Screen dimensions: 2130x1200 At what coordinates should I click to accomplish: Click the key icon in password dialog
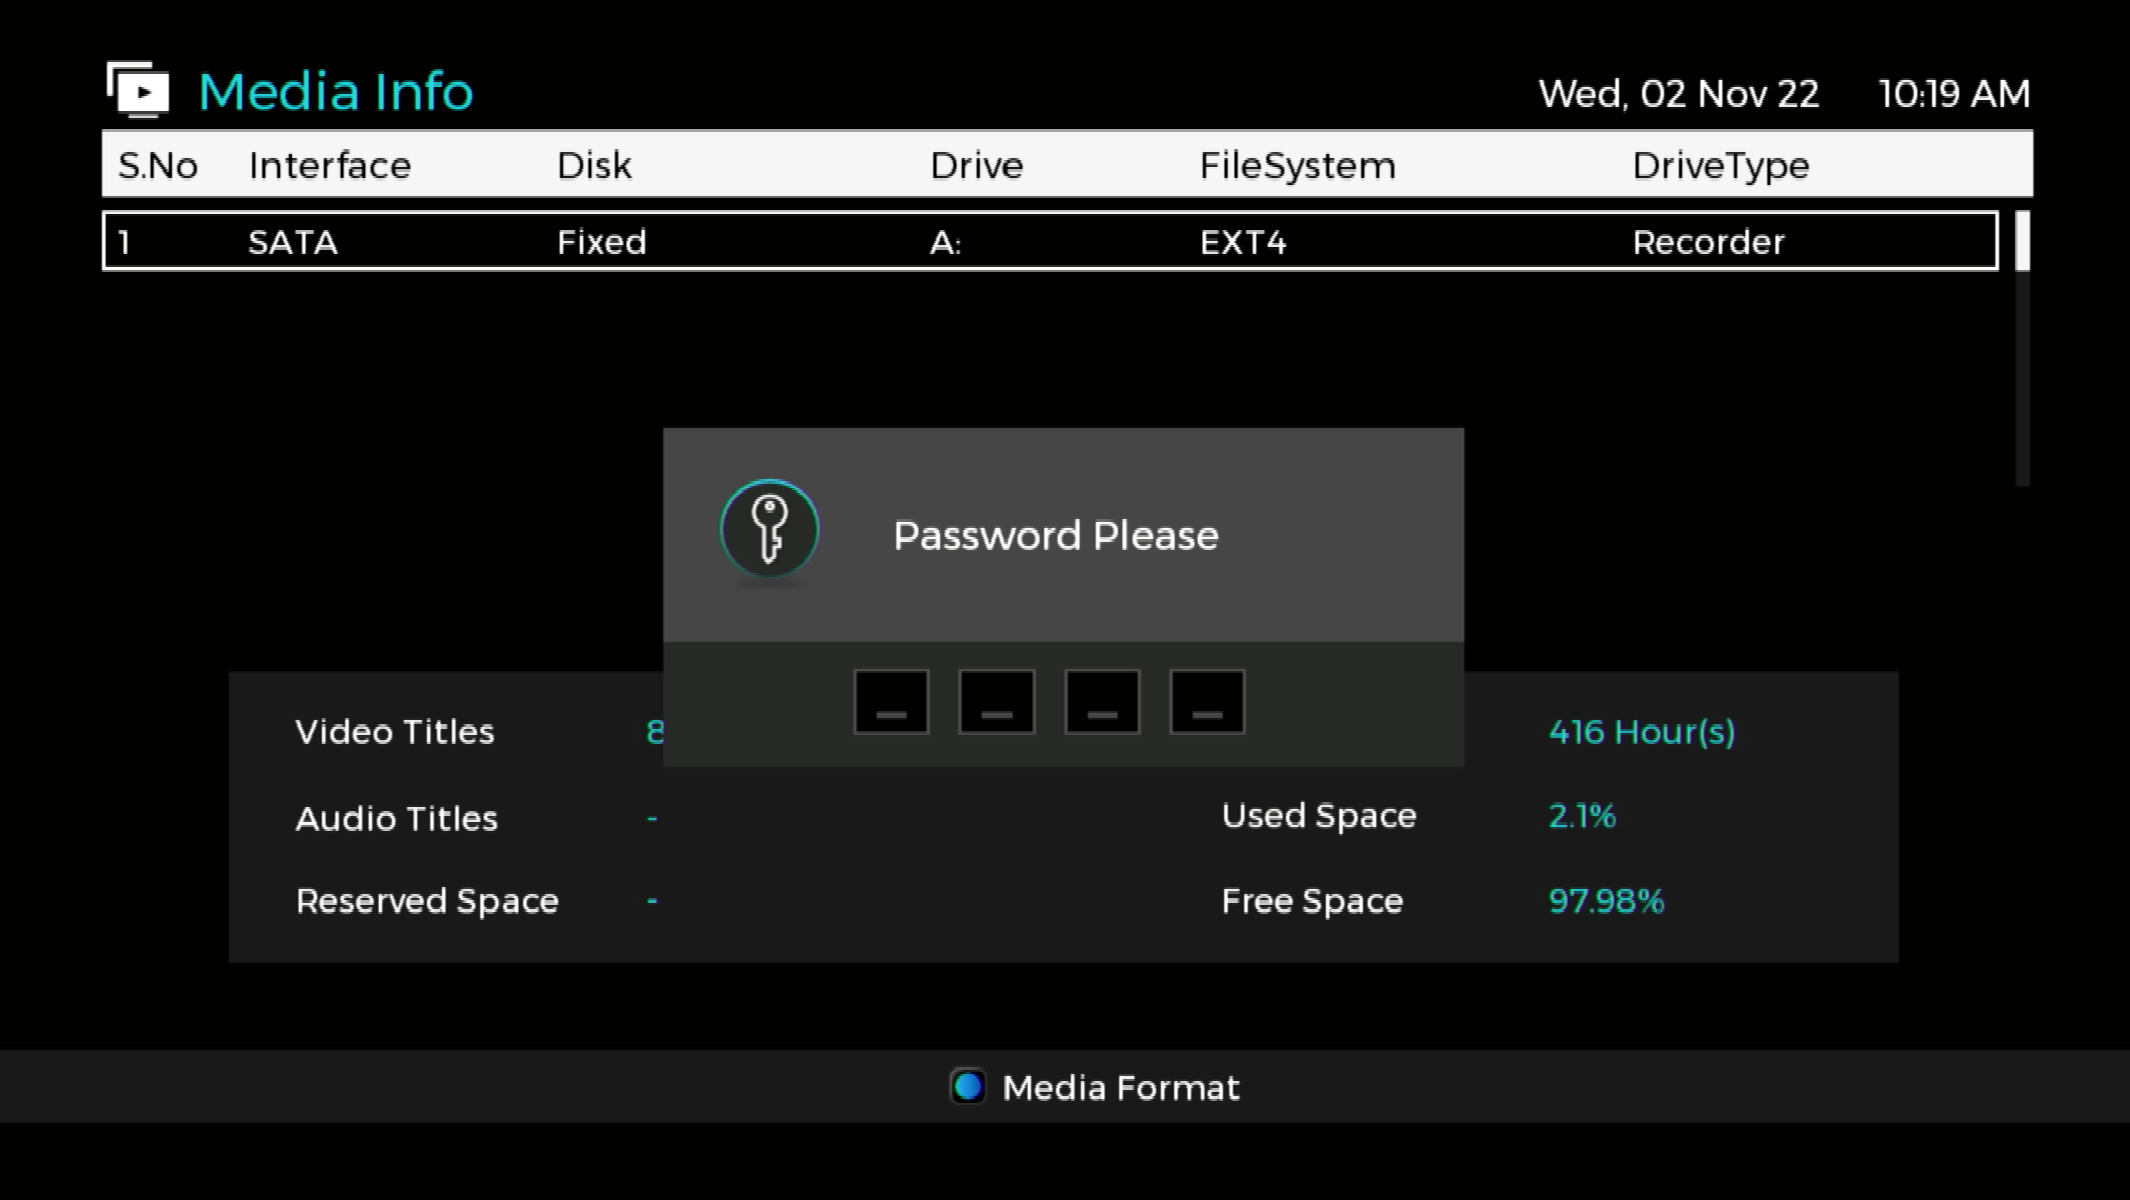[769, 532]
